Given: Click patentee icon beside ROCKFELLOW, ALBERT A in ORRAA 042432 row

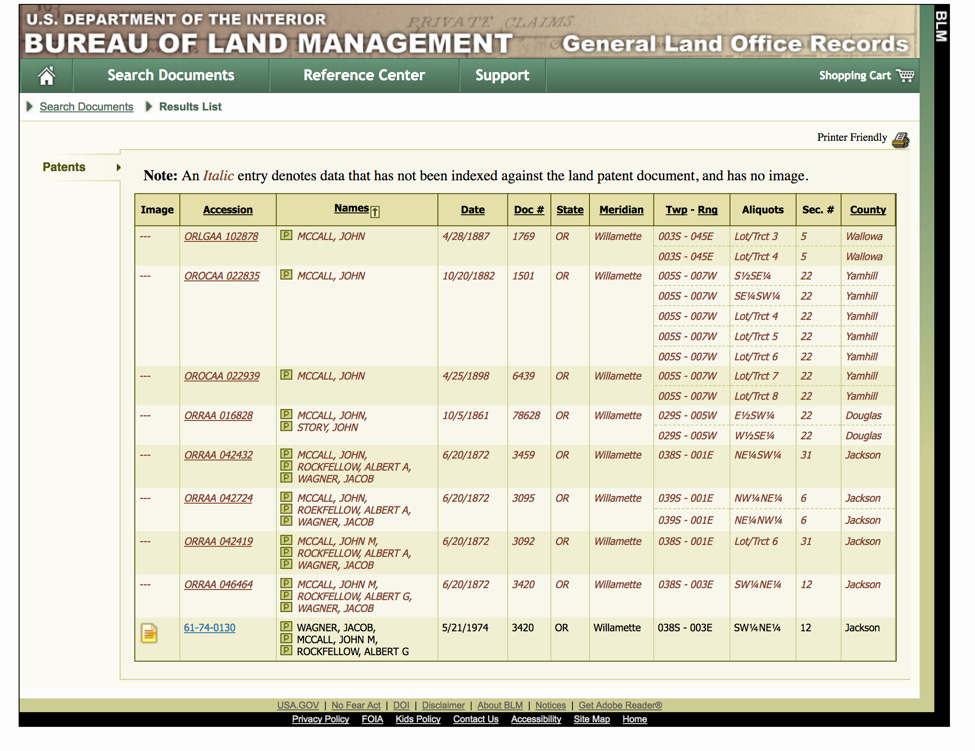Looking at the screenshot, I should 286,466.
